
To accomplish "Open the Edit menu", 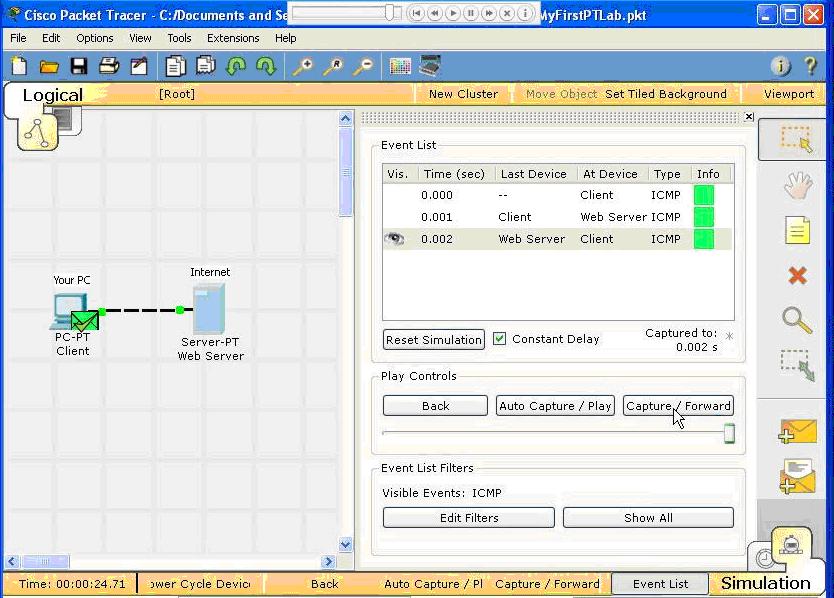I will click(x=51, y=38).
